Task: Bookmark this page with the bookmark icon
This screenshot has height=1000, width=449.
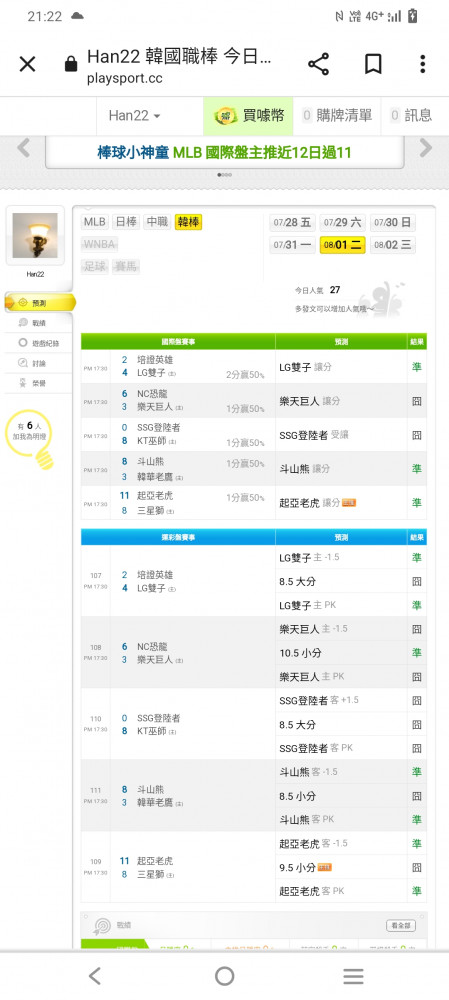Action: 373,64
